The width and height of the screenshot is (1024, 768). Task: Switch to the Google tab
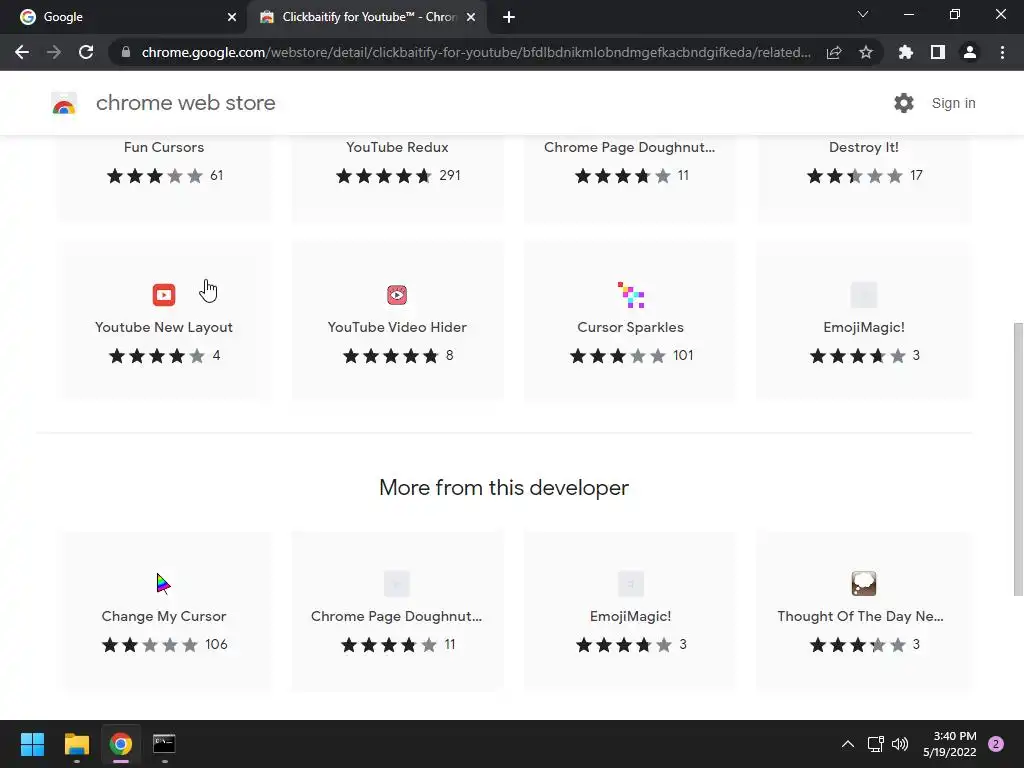pos(123,17)
